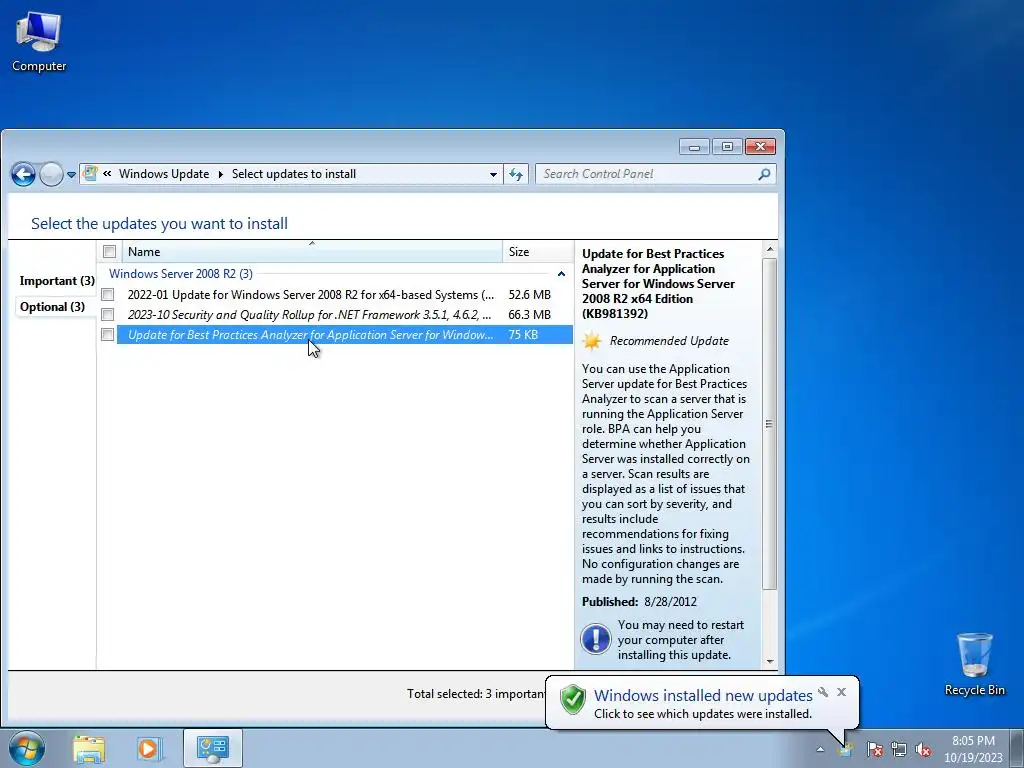Click the KB981392 update title in details
Image resolution: width=1024 pixels, height=768 pixels.
click(x=658, y=283)
